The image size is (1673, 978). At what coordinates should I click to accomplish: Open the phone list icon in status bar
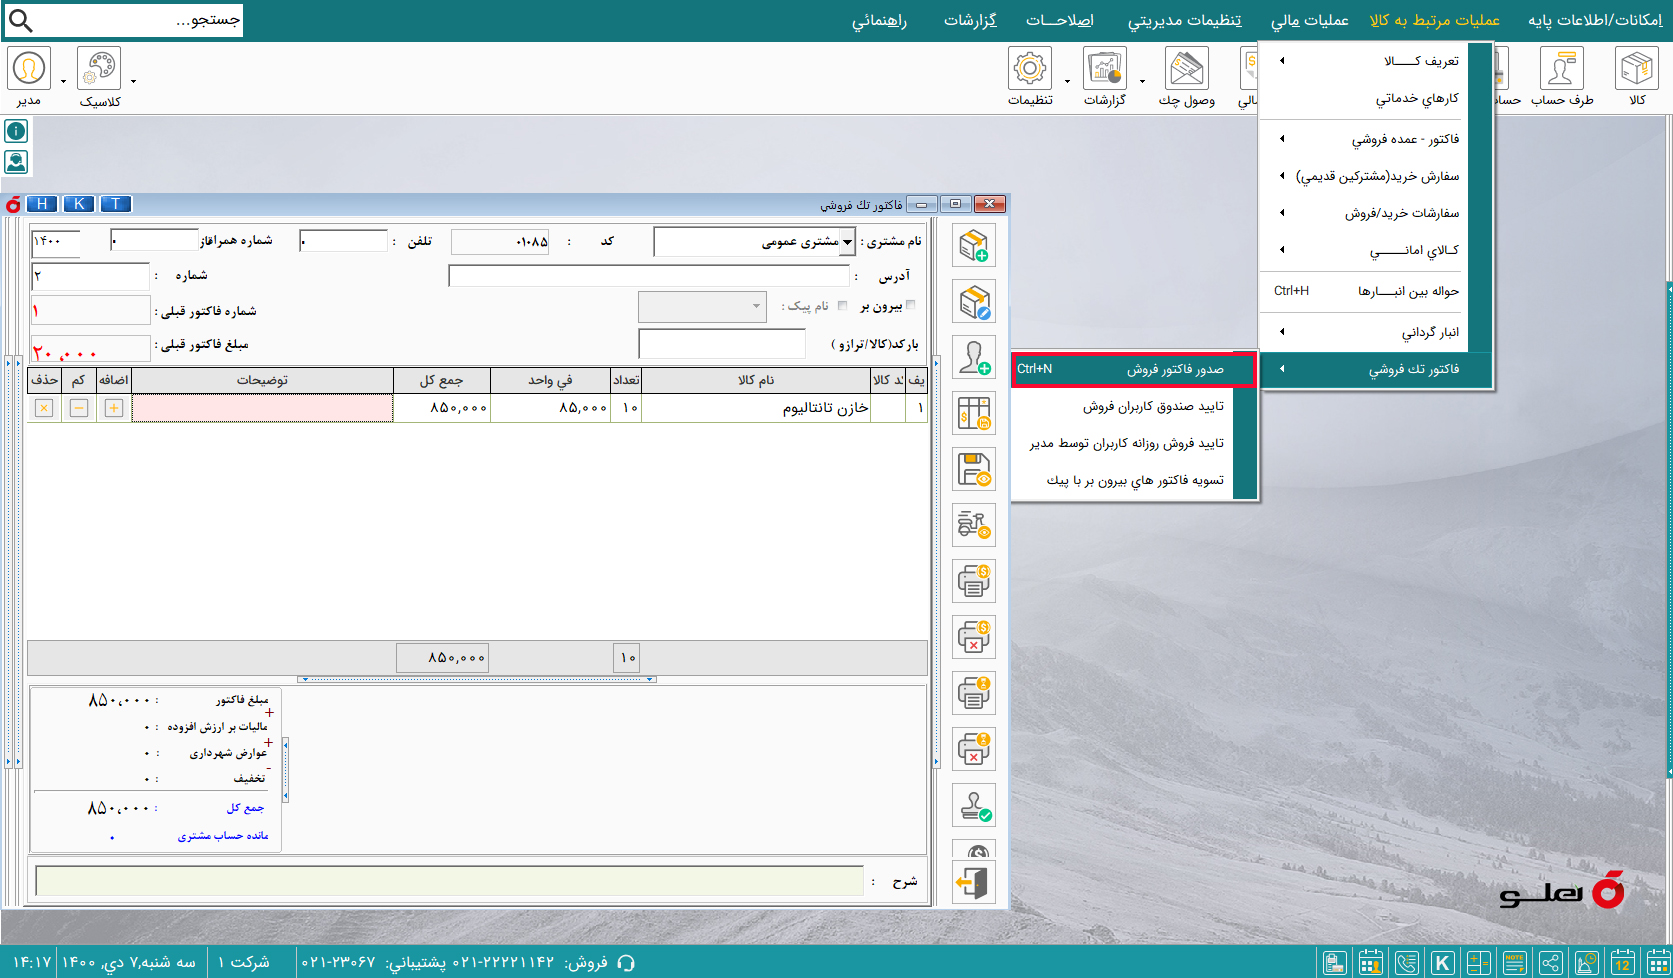tap(1406, 963)
